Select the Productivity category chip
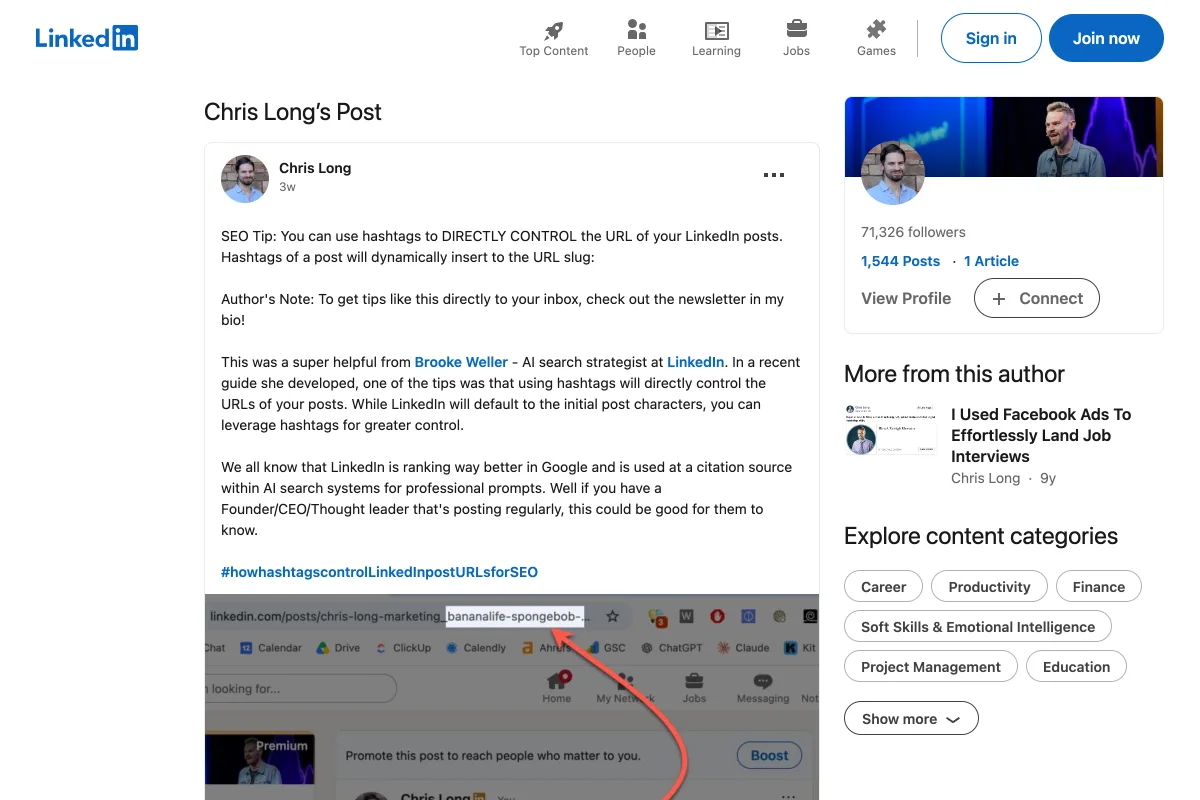The width and height of the screenshot is (1200, 800). [989, 587]
